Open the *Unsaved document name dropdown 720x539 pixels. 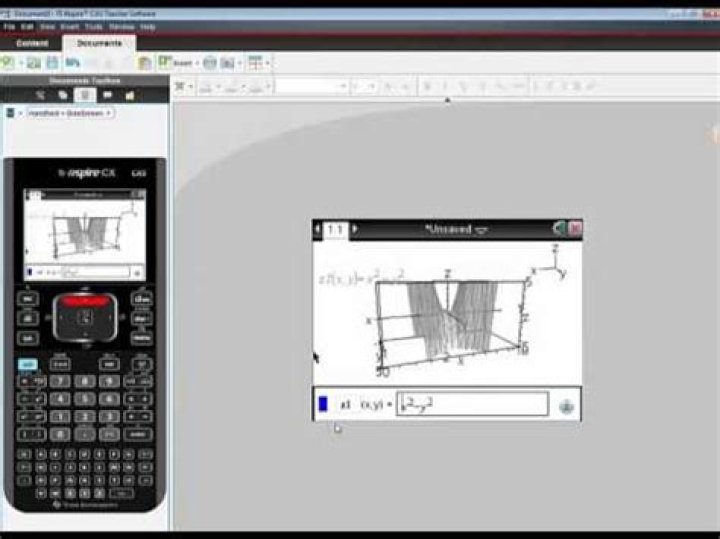456,229
